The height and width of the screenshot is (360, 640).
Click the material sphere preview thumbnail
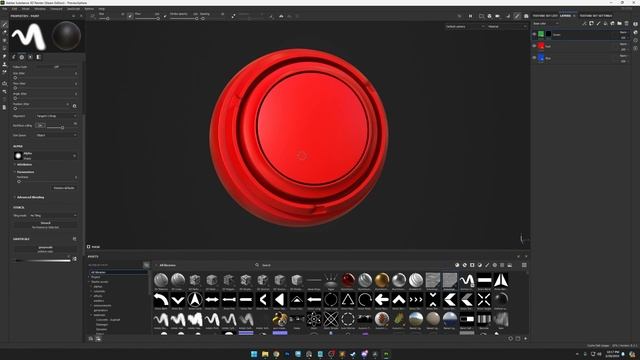click(66, 36)
